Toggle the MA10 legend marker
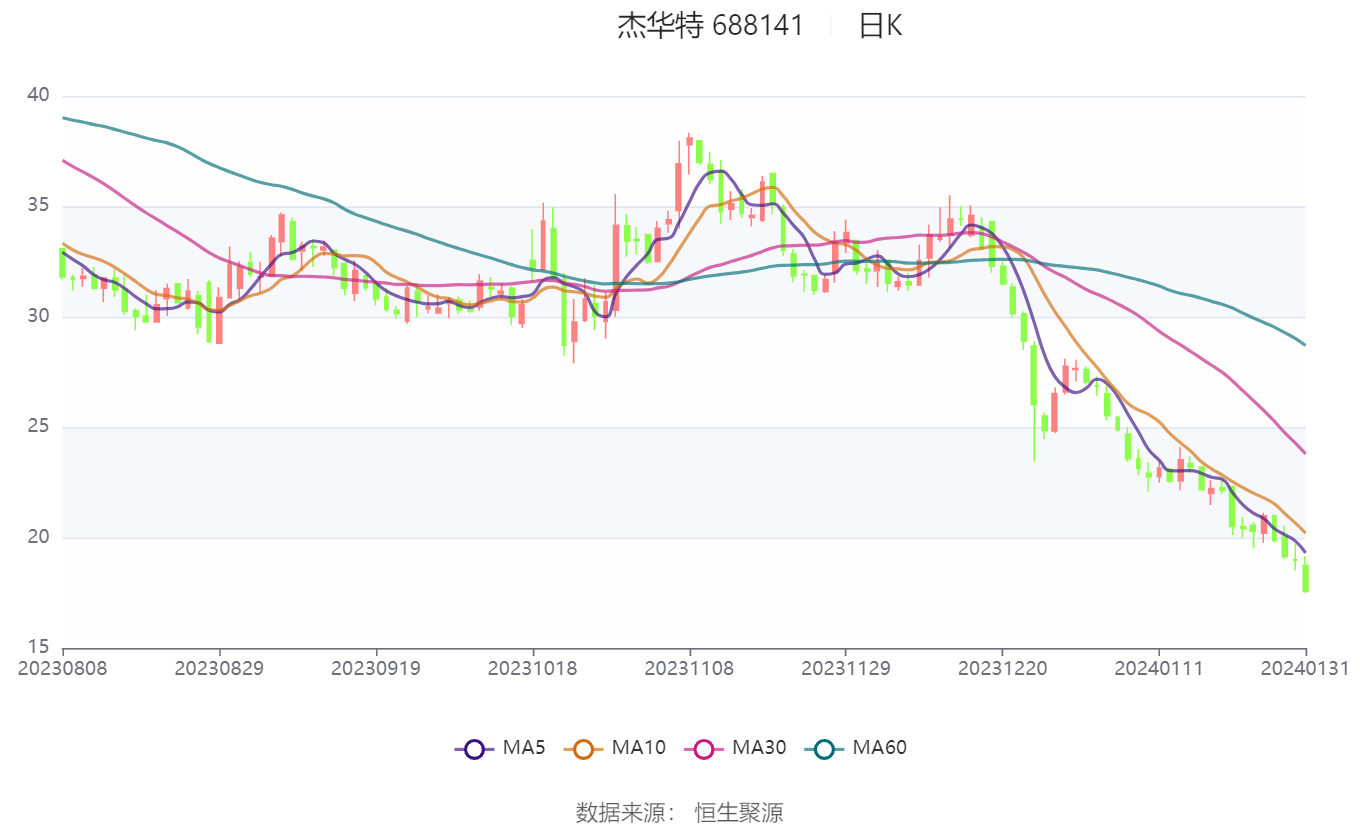This screenshot has width=1360, height=828. 584,748
